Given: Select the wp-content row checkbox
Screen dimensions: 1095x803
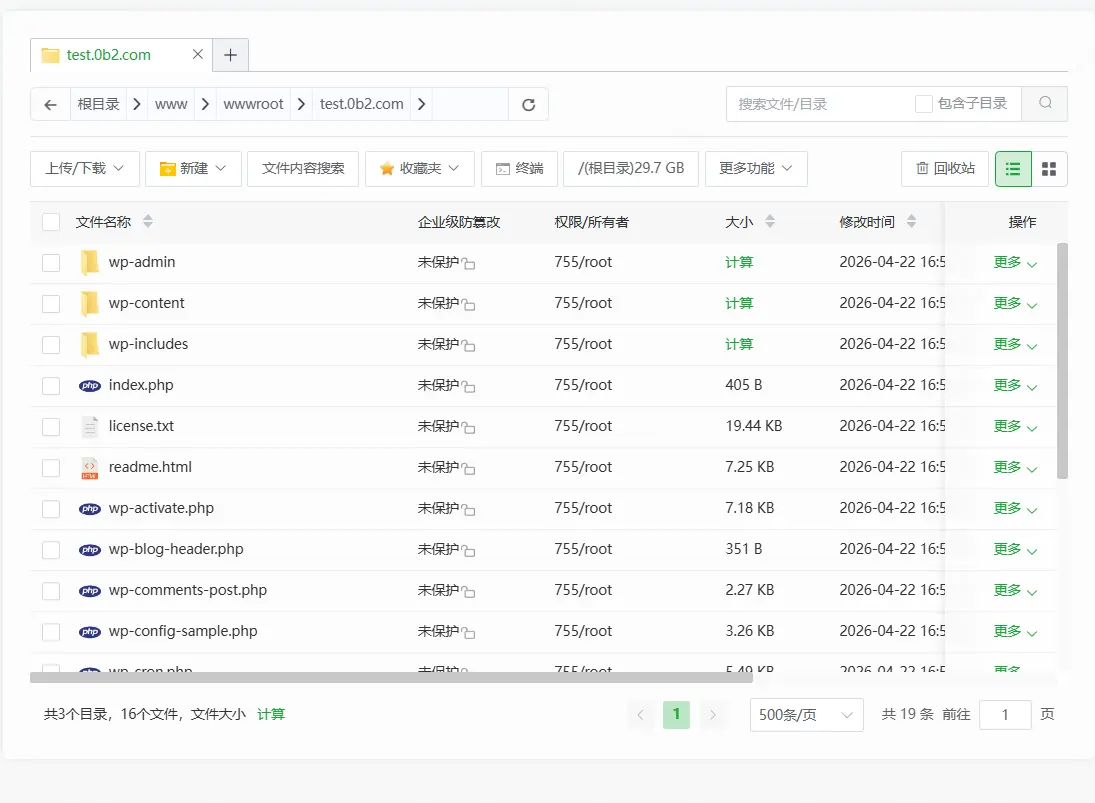Looking at the screenshot, I should (51, 304).
